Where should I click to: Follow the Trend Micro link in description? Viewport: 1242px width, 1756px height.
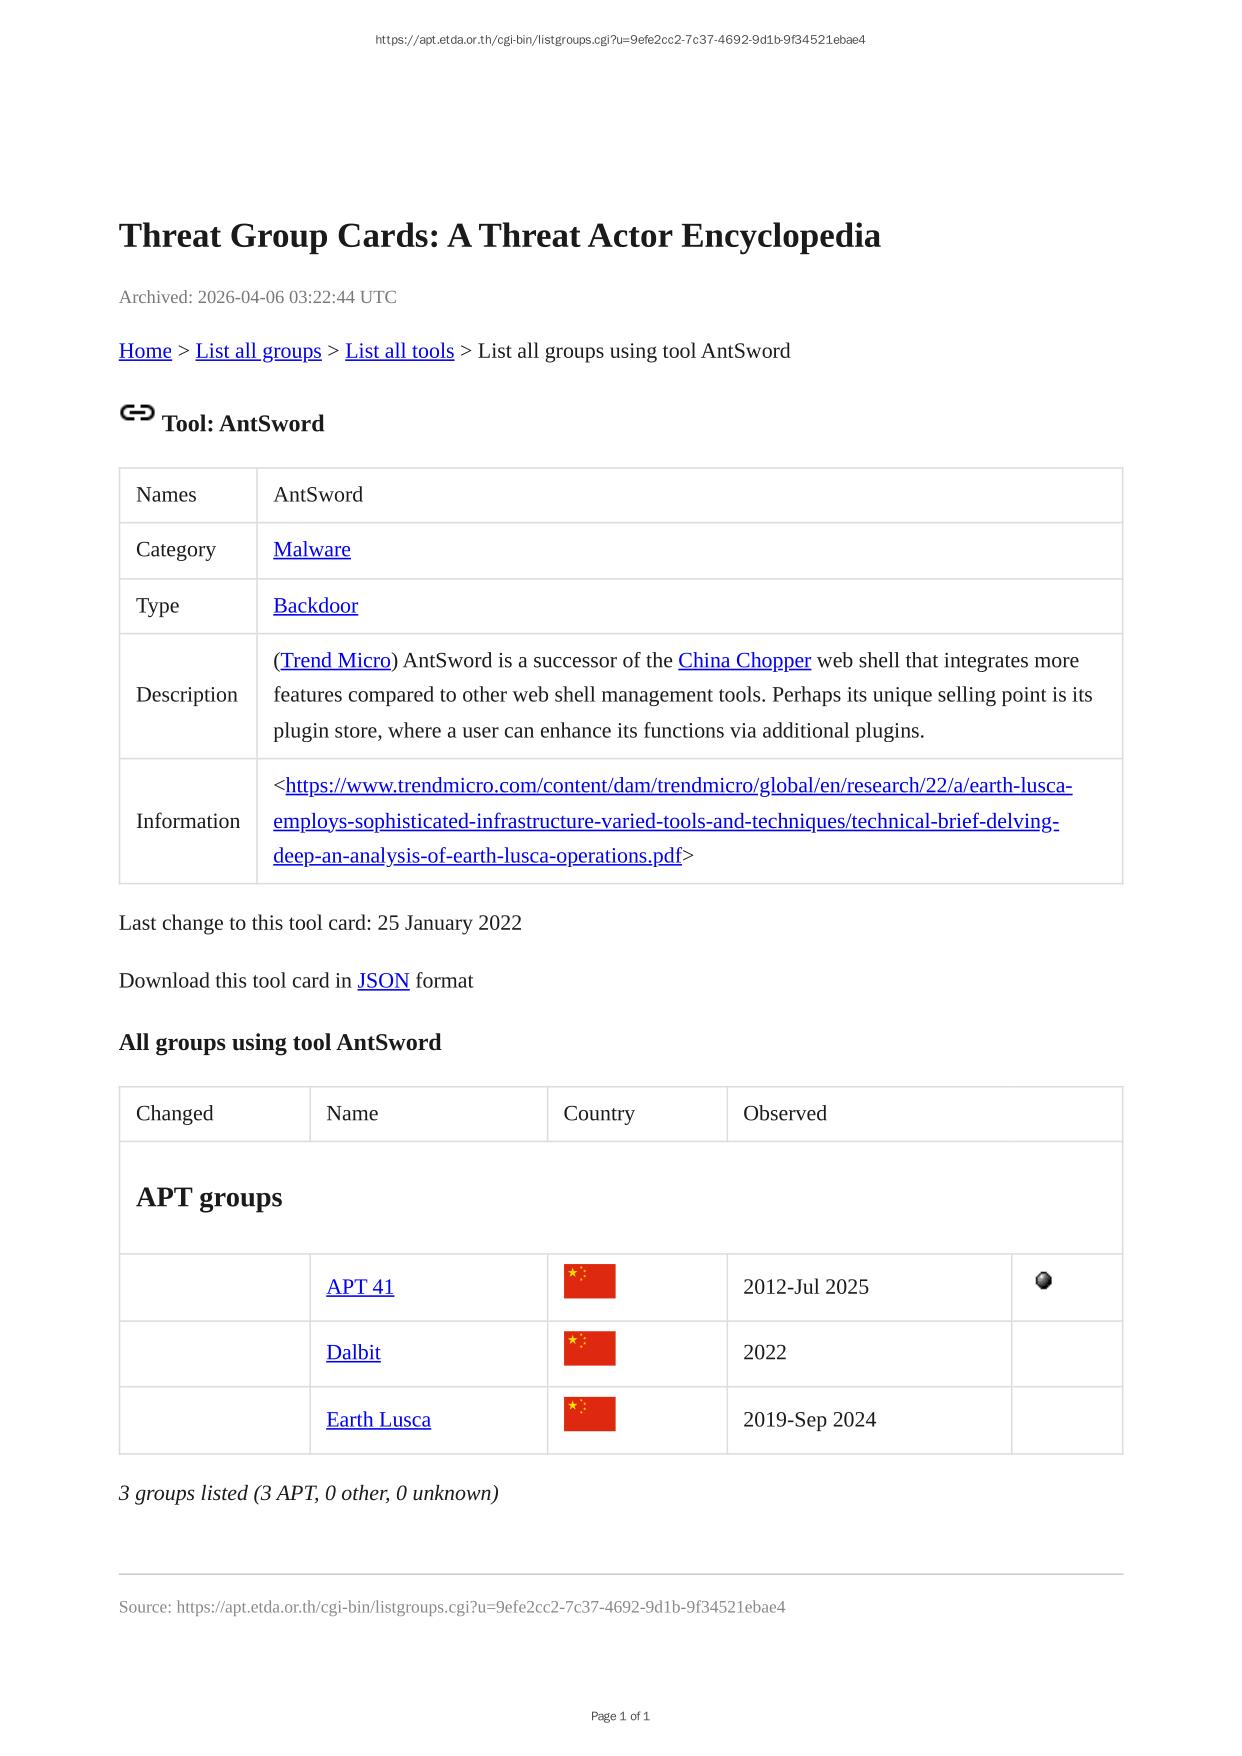[x=335, y=660]
